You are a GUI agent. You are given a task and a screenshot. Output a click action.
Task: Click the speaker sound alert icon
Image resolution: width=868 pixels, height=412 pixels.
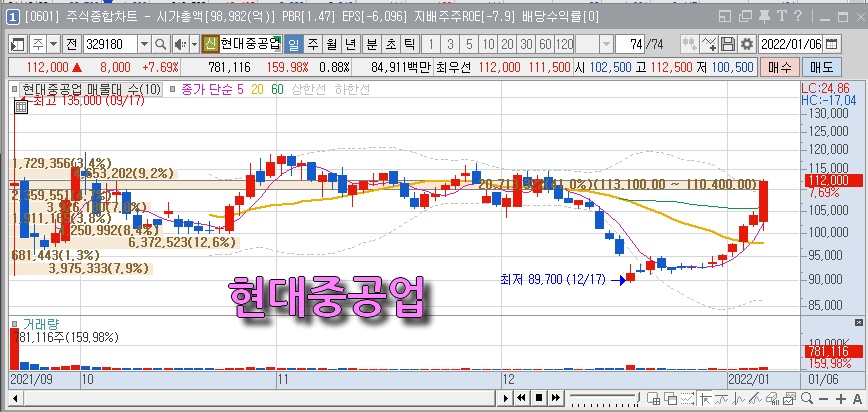tap(180, 44)
